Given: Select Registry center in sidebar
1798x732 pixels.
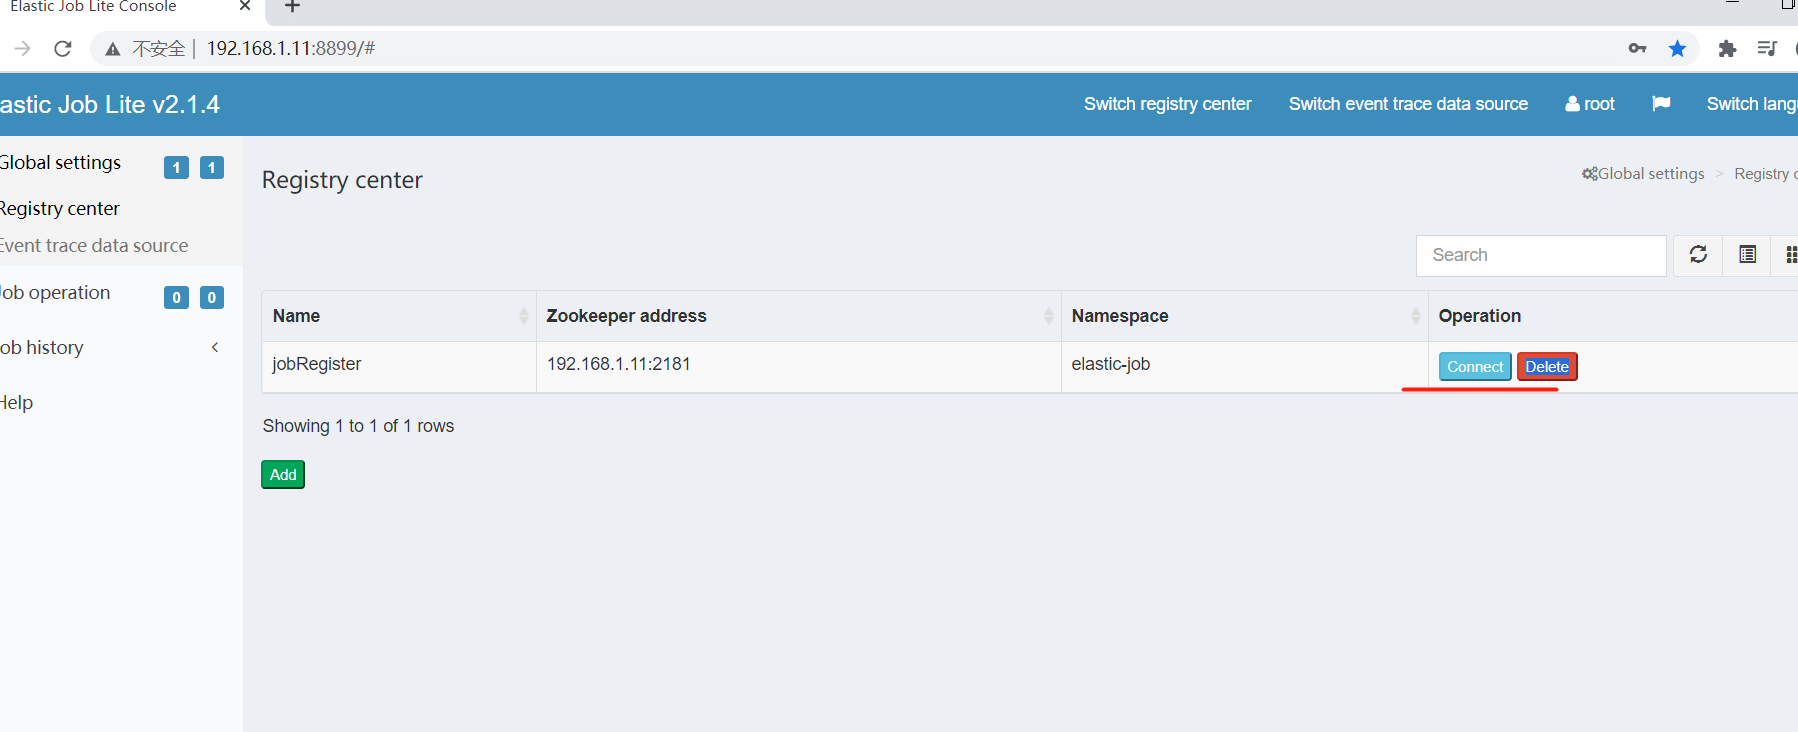Looking at the screenshot, I should point(60,209).
